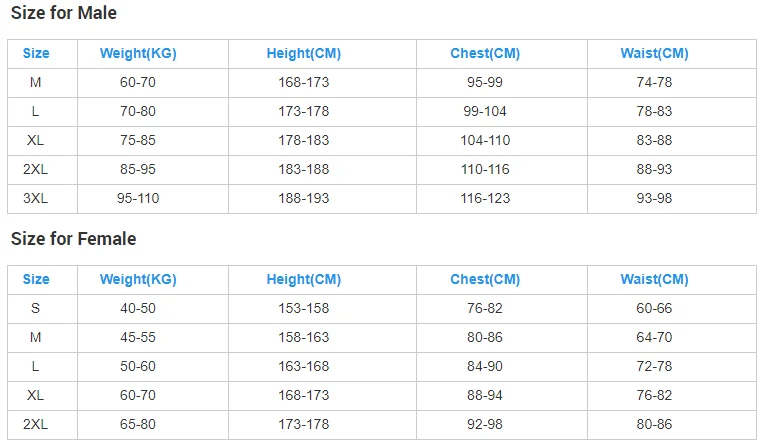Select the 116-123 chest measurement cell
Image resolution: width=766 pixels, height=441 pixels.
[x=485, y=199]
